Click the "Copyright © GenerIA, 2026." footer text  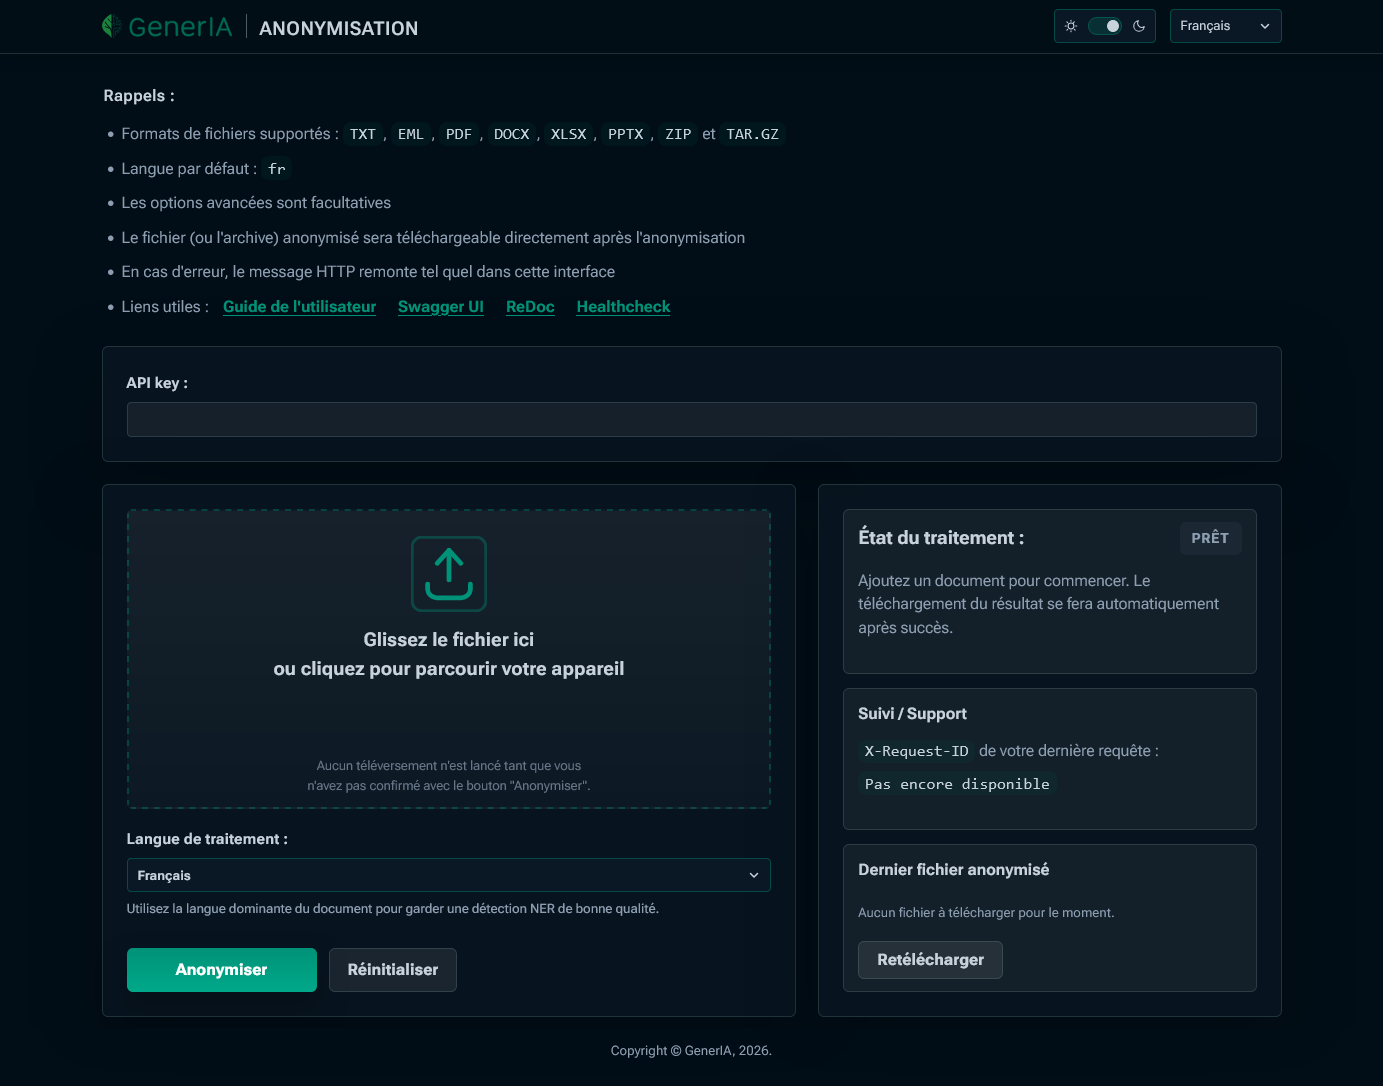tap(691, 1051)
